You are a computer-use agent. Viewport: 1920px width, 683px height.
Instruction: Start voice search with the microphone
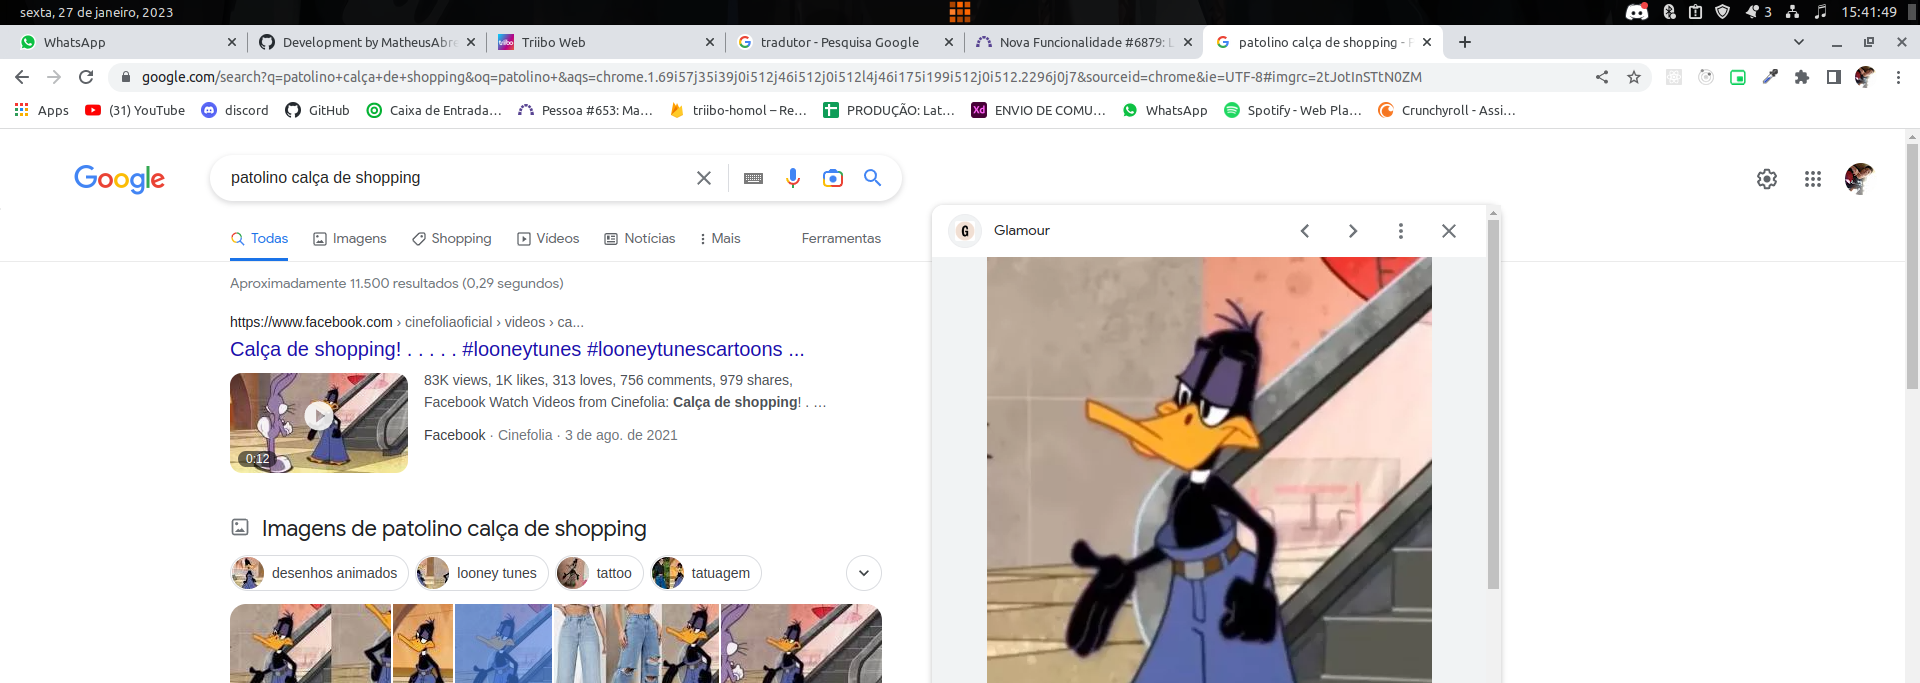[x=793, y=178]
